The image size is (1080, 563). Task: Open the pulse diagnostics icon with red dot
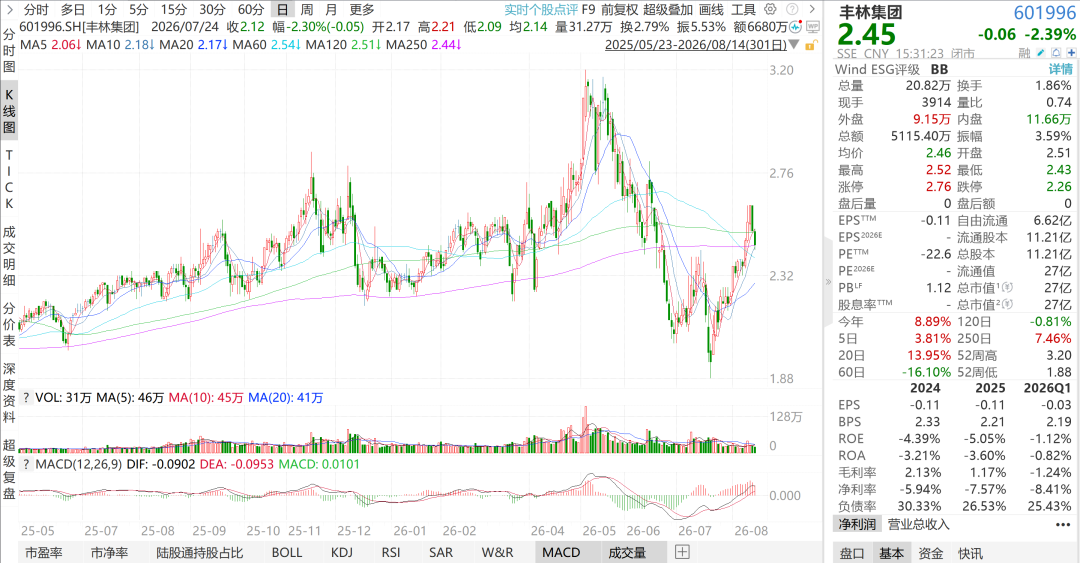(x=796, y=27)
